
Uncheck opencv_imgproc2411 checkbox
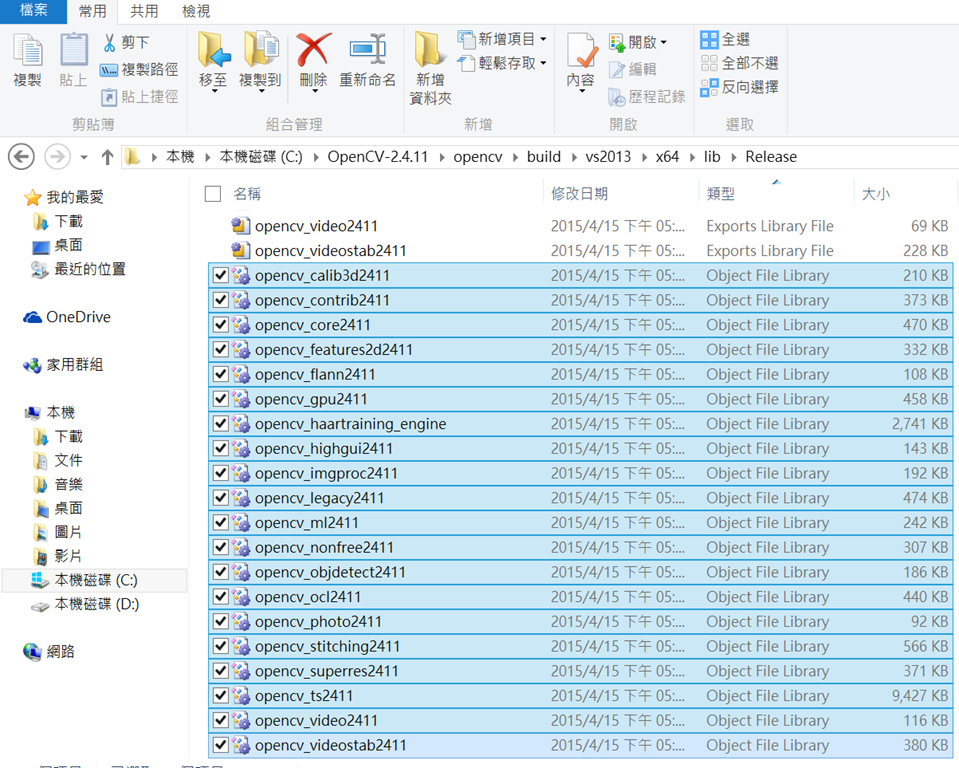click(221, 473)
